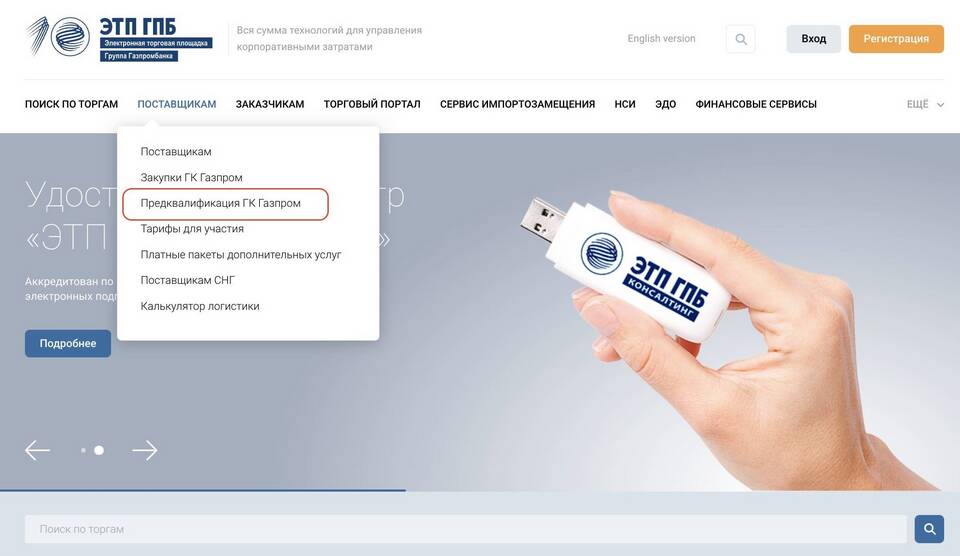Open the ПОСТАВЩИКАМ dropdown menu
This screenshot has height=556, width=960.
[177, 104]
